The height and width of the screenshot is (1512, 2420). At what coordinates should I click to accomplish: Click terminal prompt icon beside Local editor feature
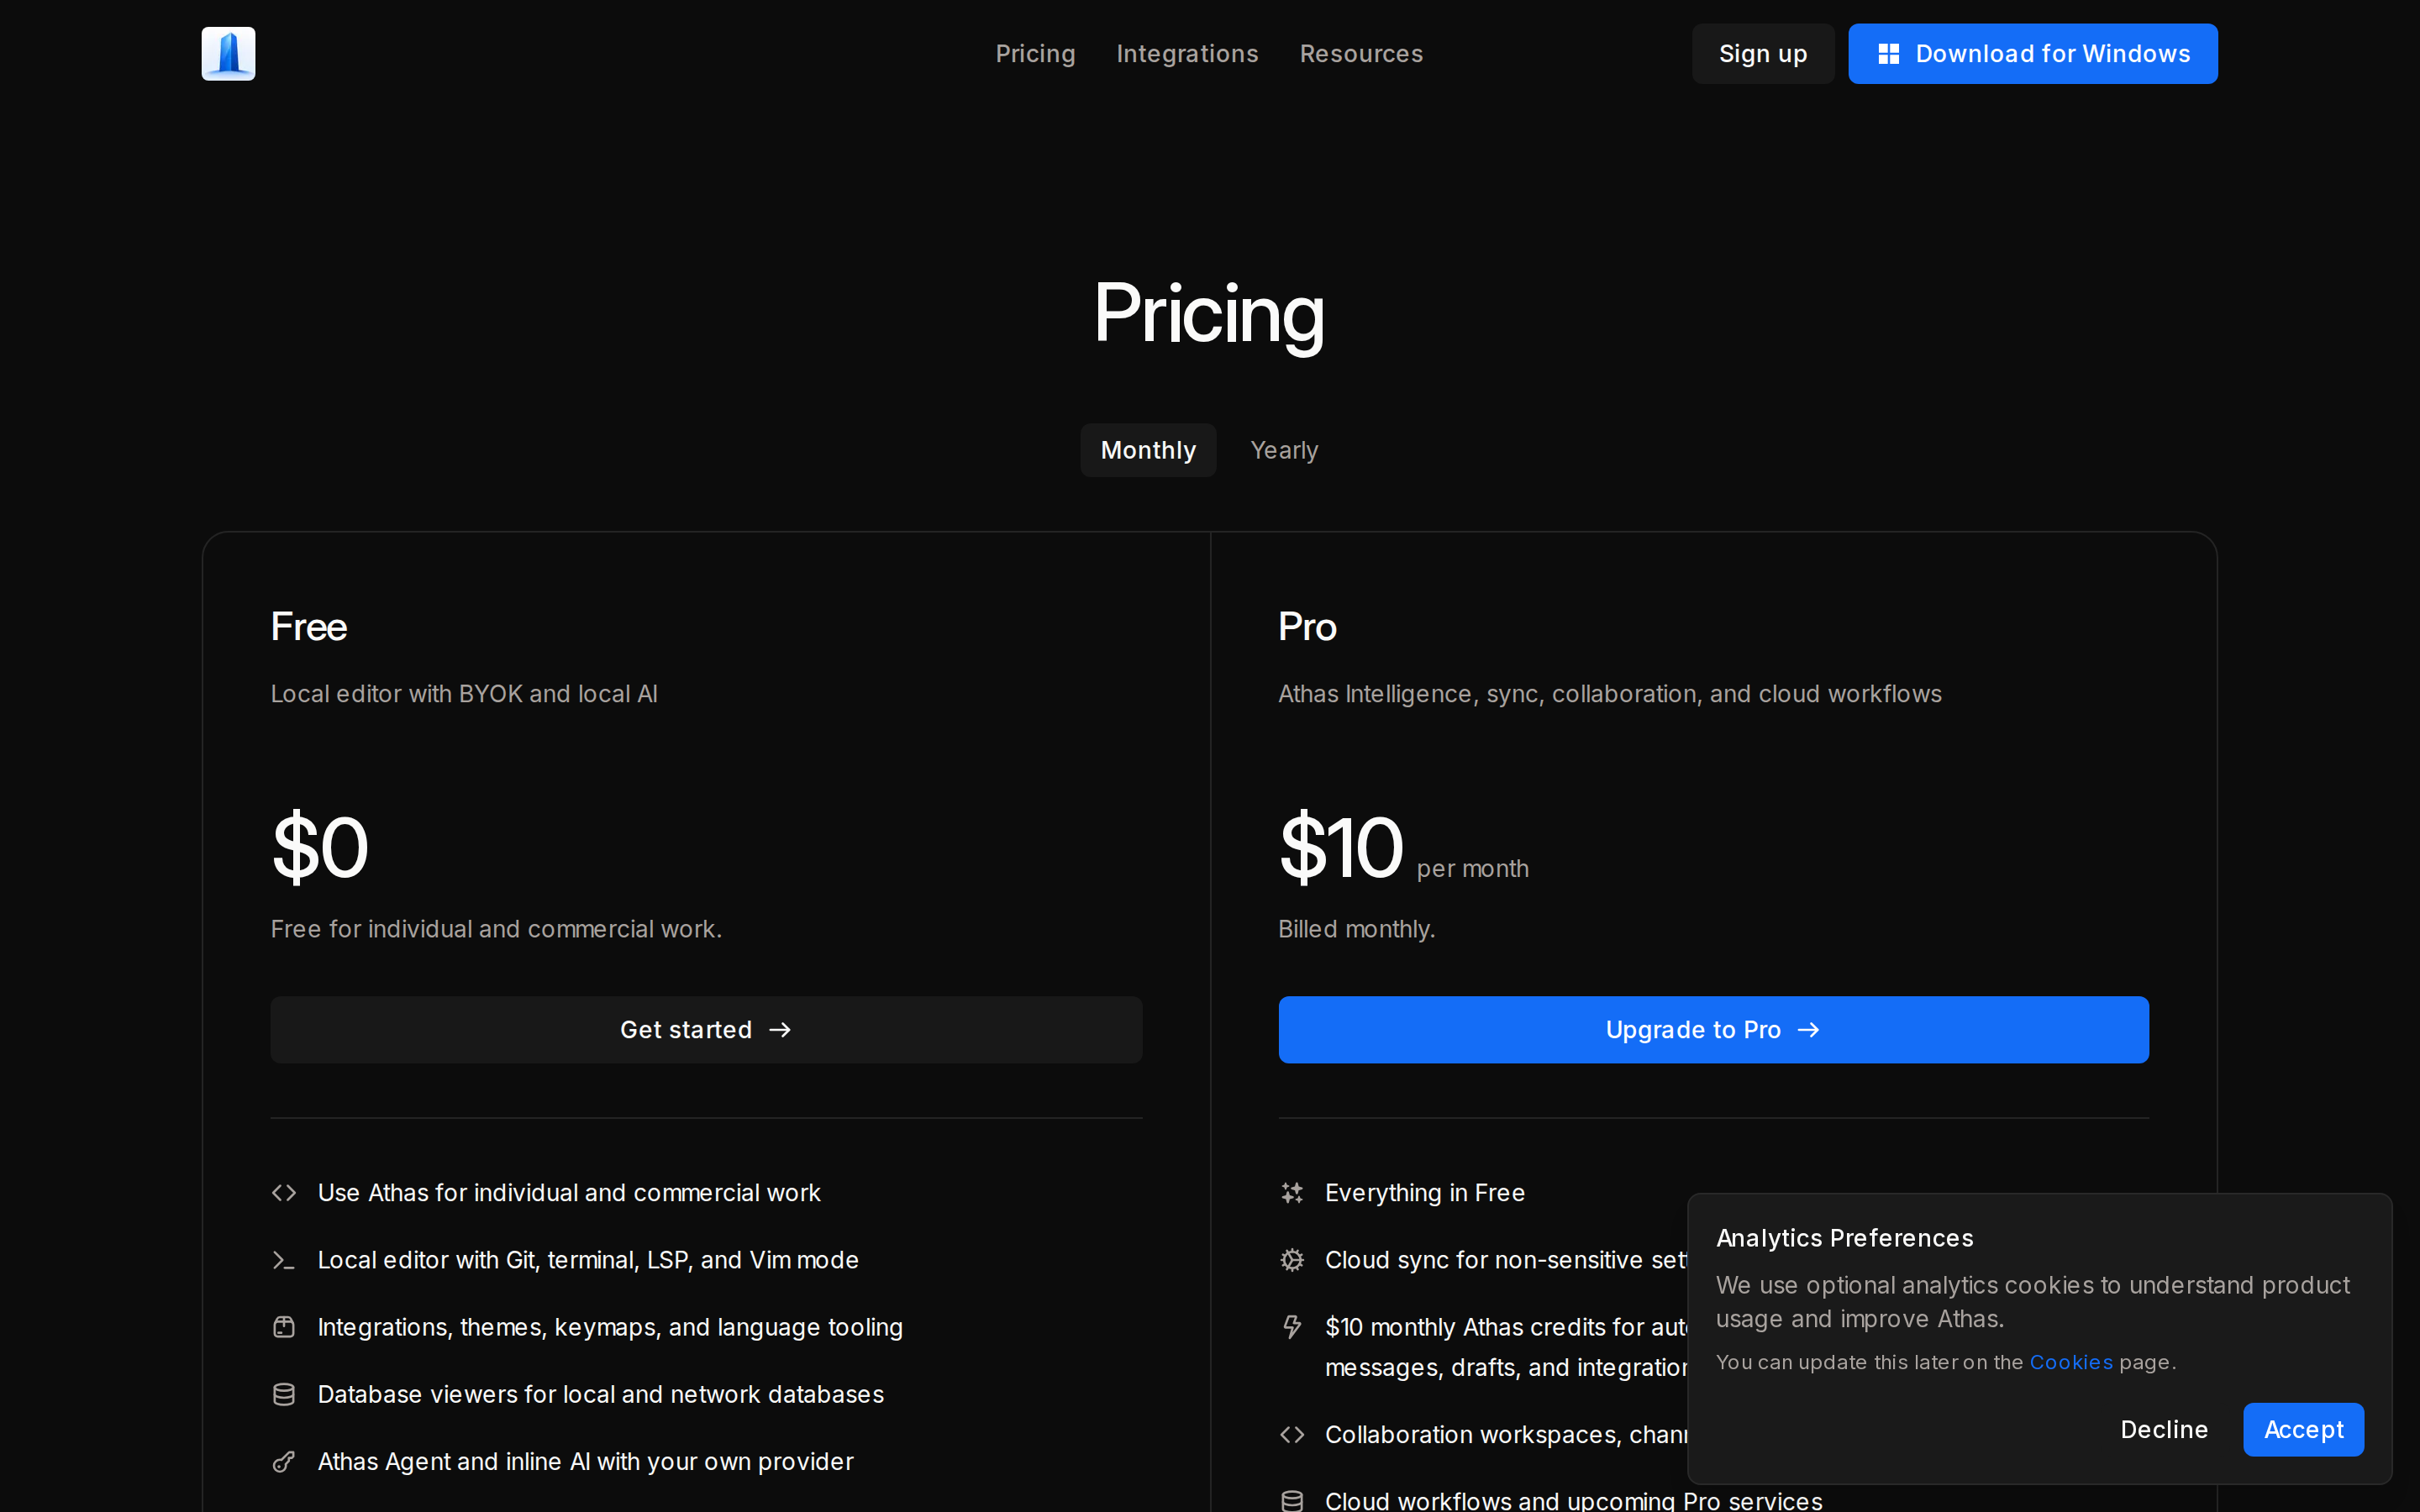tap(284, 1260)
